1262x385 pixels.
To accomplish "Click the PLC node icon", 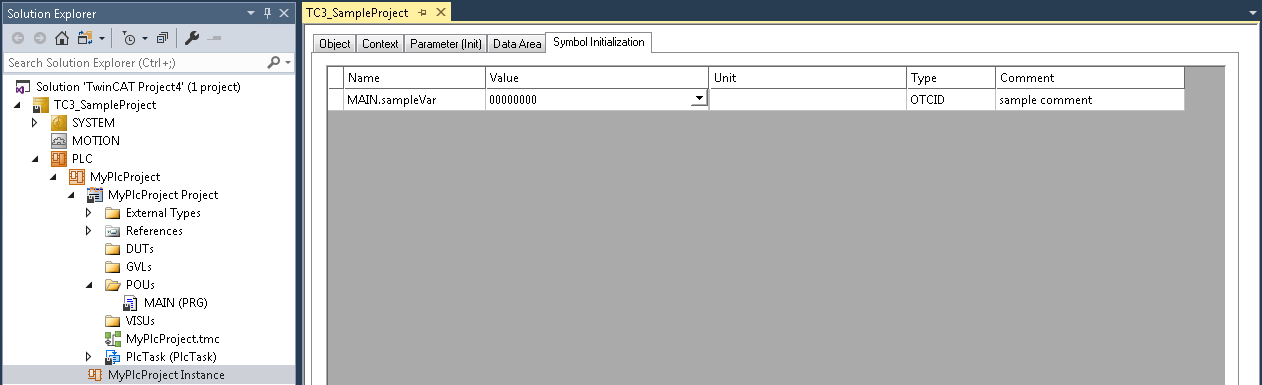I will click(x=58, y=159).
